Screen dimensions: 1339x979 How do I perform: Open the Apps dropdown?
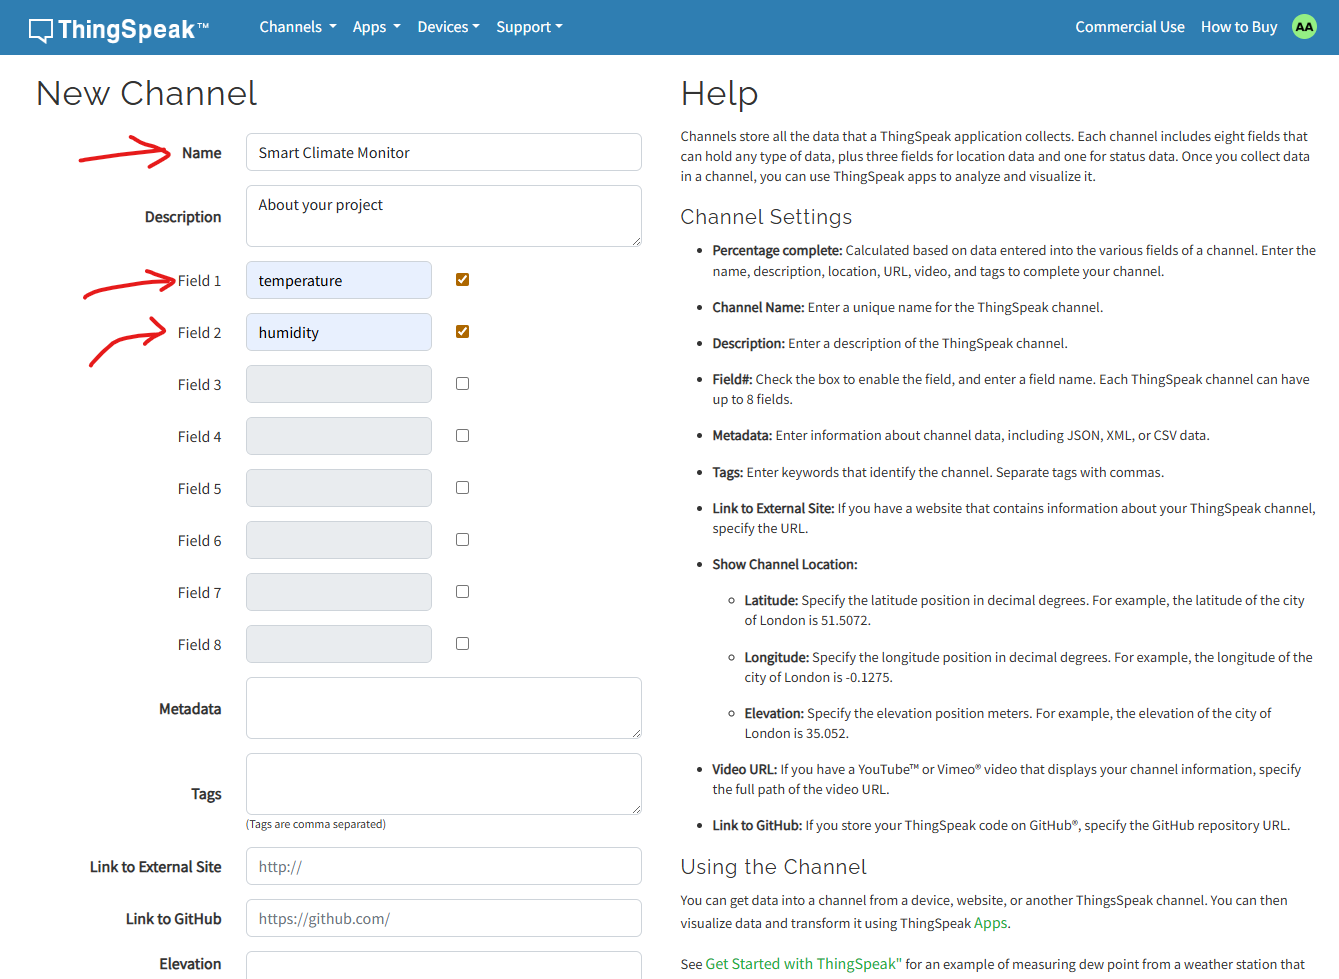[x=376, y=27]
